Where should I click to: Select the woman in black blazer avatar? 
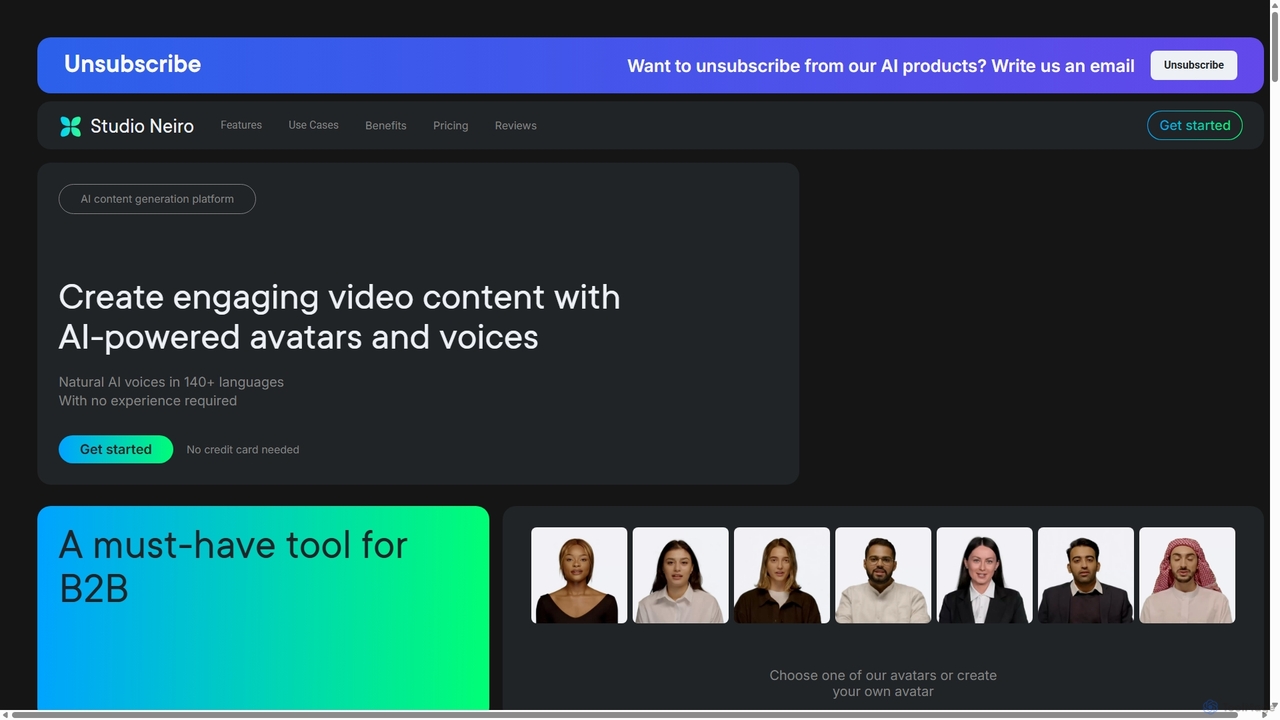pyautogui.click(x=985, y=576)
